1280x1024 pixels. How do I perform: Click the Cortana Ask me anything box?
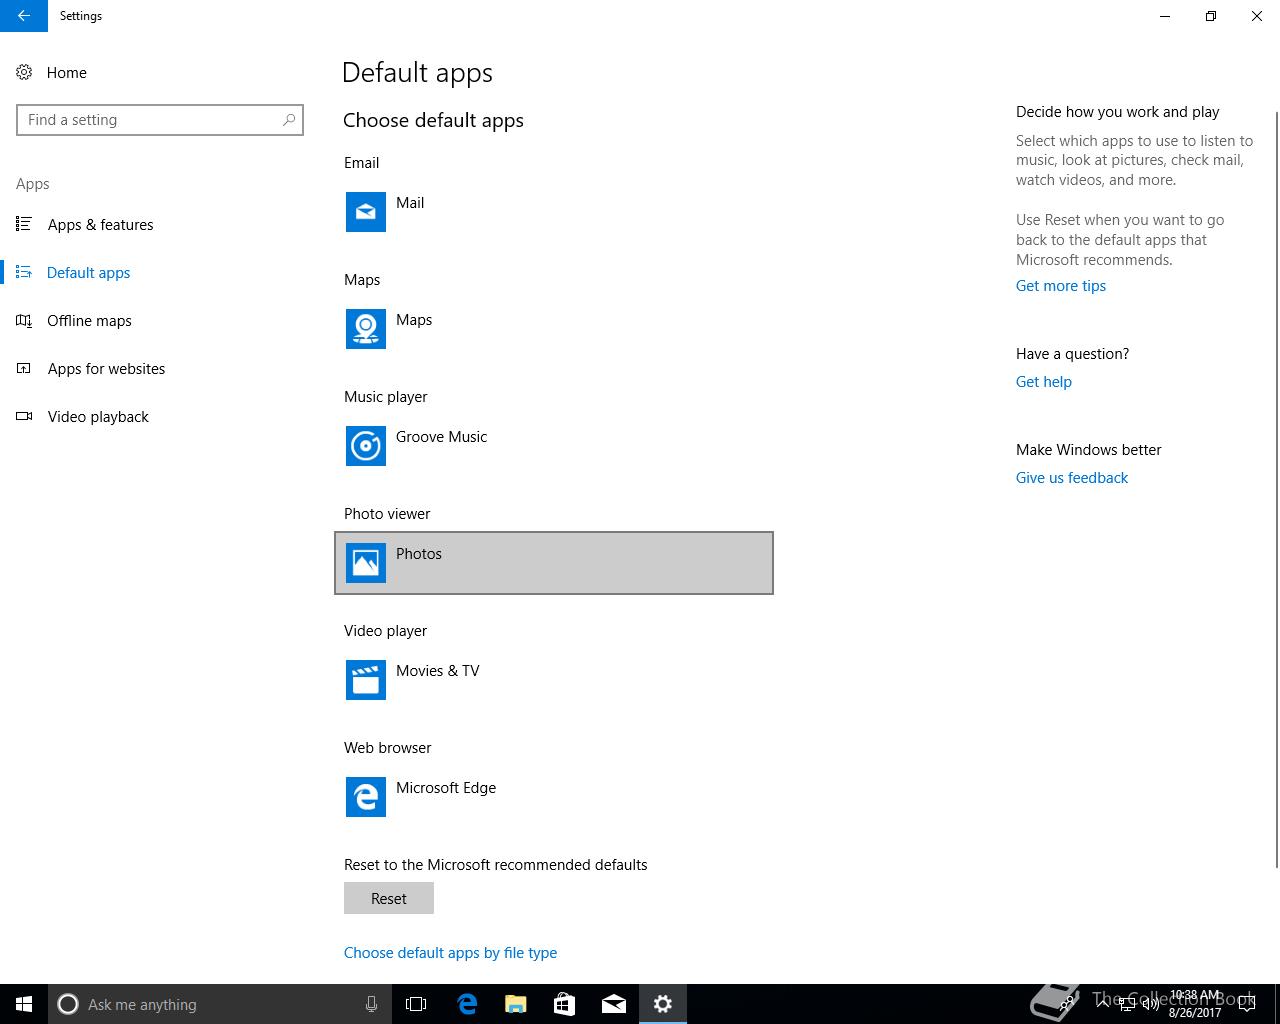click(220, 1004)
